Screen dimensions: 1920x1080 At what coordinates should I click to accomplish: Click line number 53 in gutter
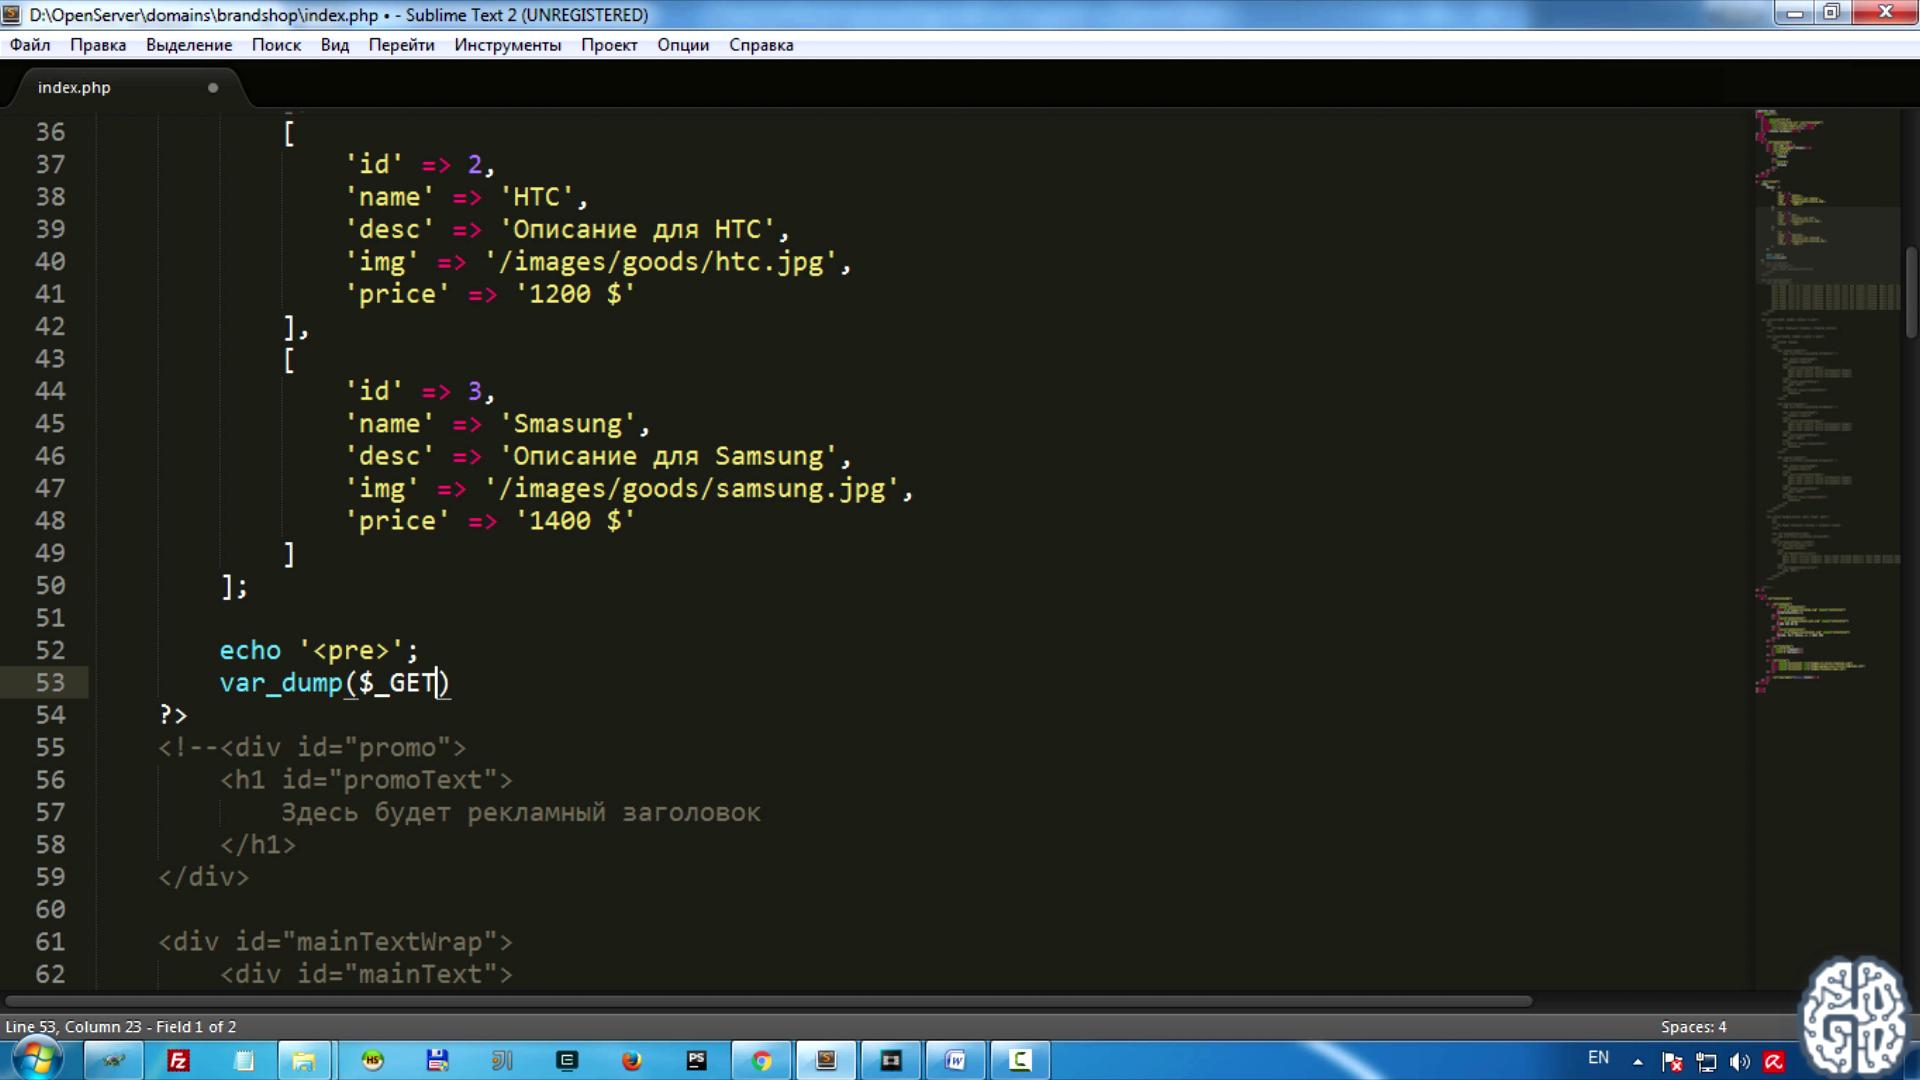(x=50, y=683)
